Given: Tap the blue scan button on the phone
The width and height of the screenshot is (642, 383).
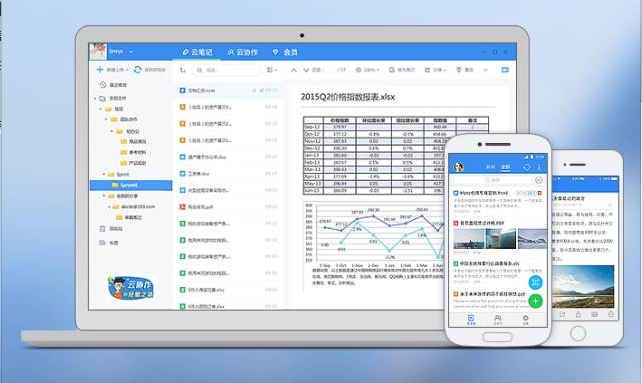Looking at the screenshot, I should pyautogui.click(x=535, y=282).
